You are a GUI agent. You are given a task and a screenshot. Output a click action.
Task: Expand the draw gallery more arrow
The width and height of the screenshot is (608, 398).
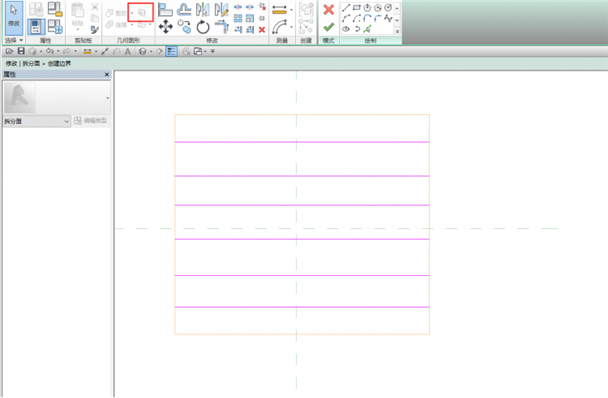397,31
